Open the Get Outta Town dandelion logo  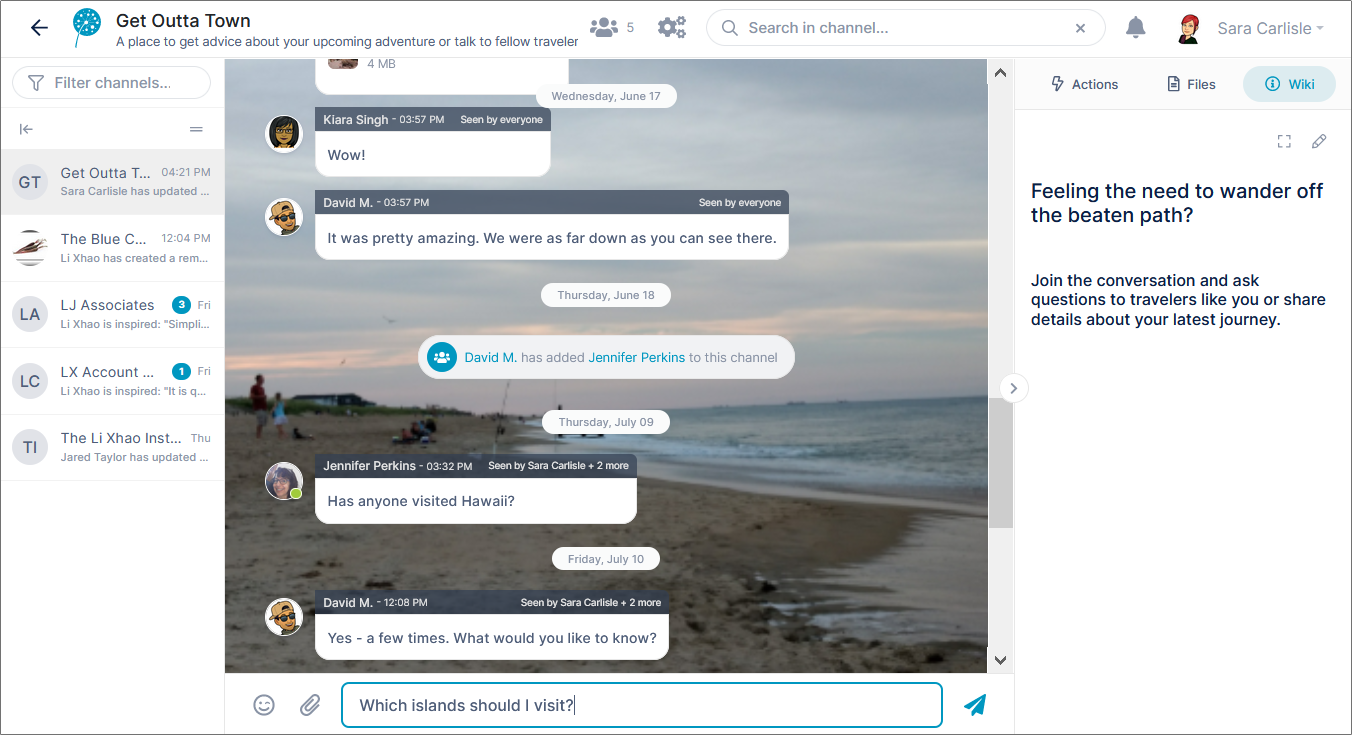(88, 28)
